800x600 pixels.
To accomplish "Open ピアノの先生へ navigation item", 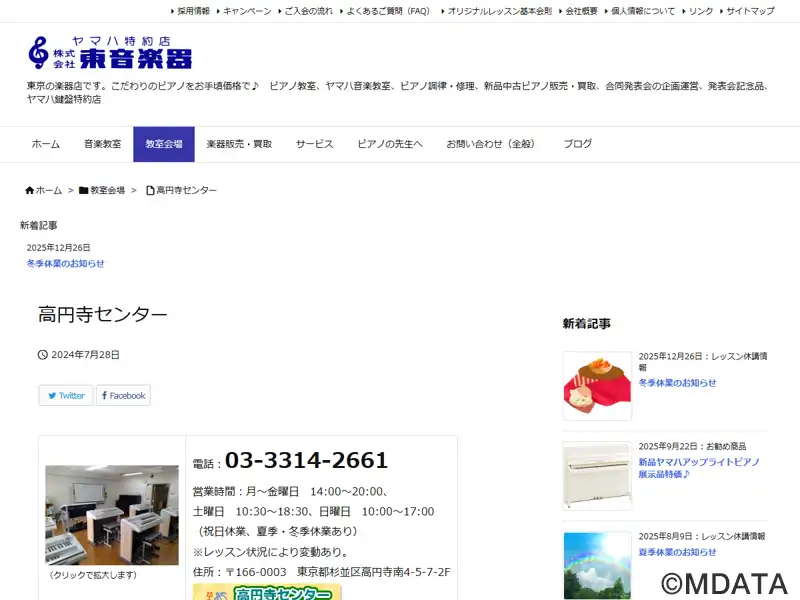I will pos(390,144).
